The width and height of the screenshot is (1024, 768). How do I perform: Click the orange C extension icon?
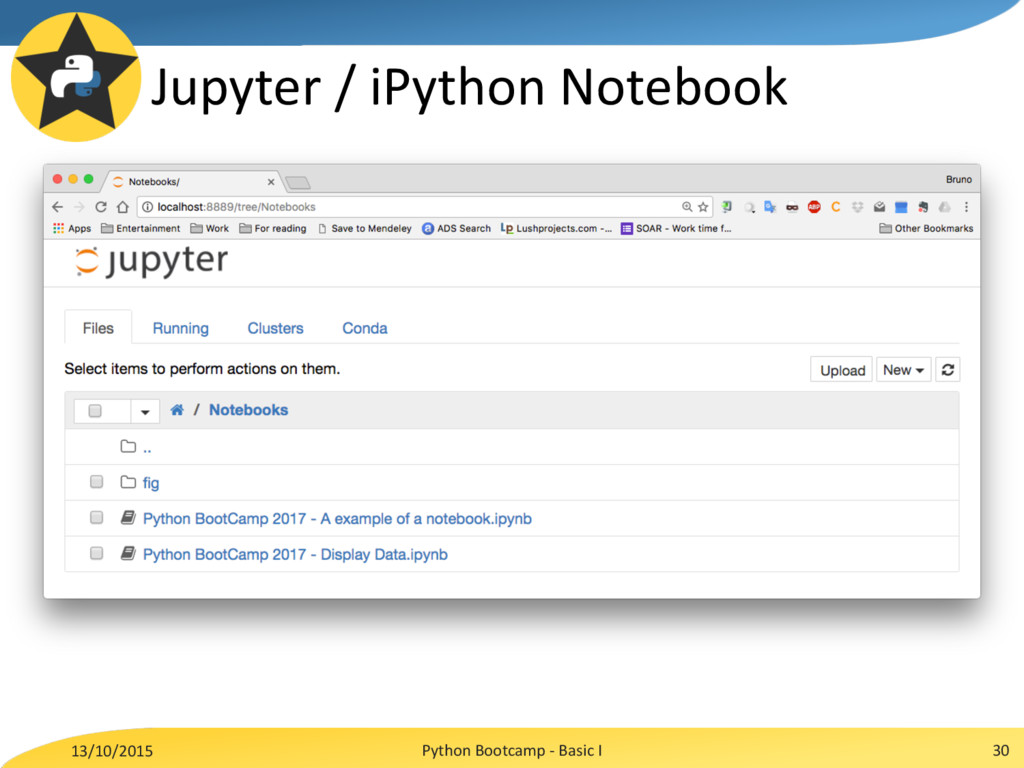click(835, 207)
